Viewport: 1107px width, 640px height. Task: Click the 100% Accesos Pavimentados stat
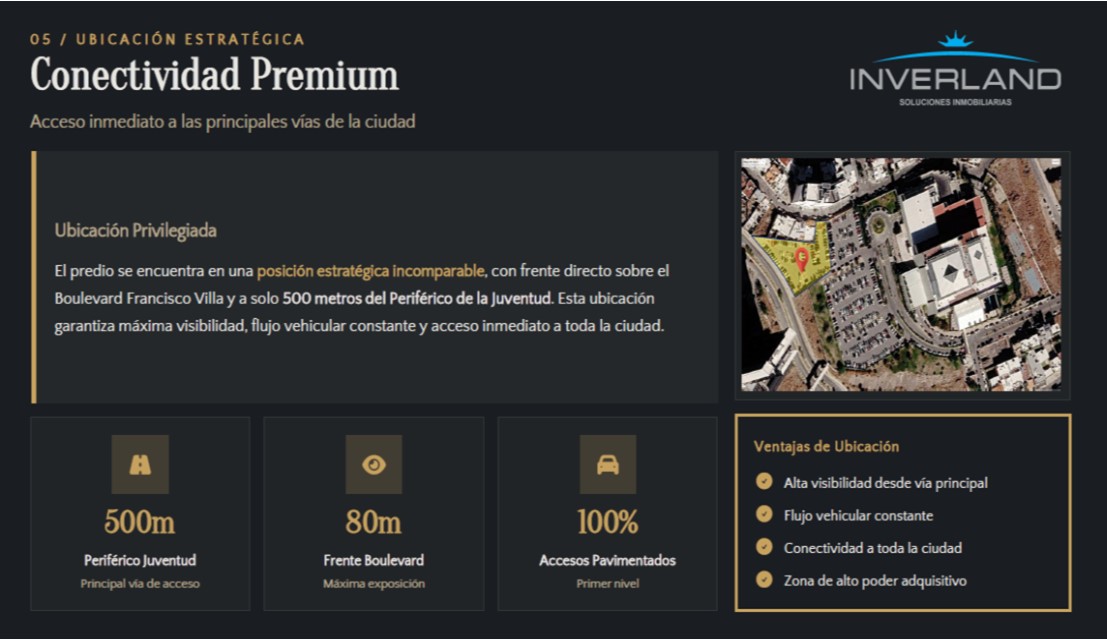pyautogui.click(x=607, y=521)
